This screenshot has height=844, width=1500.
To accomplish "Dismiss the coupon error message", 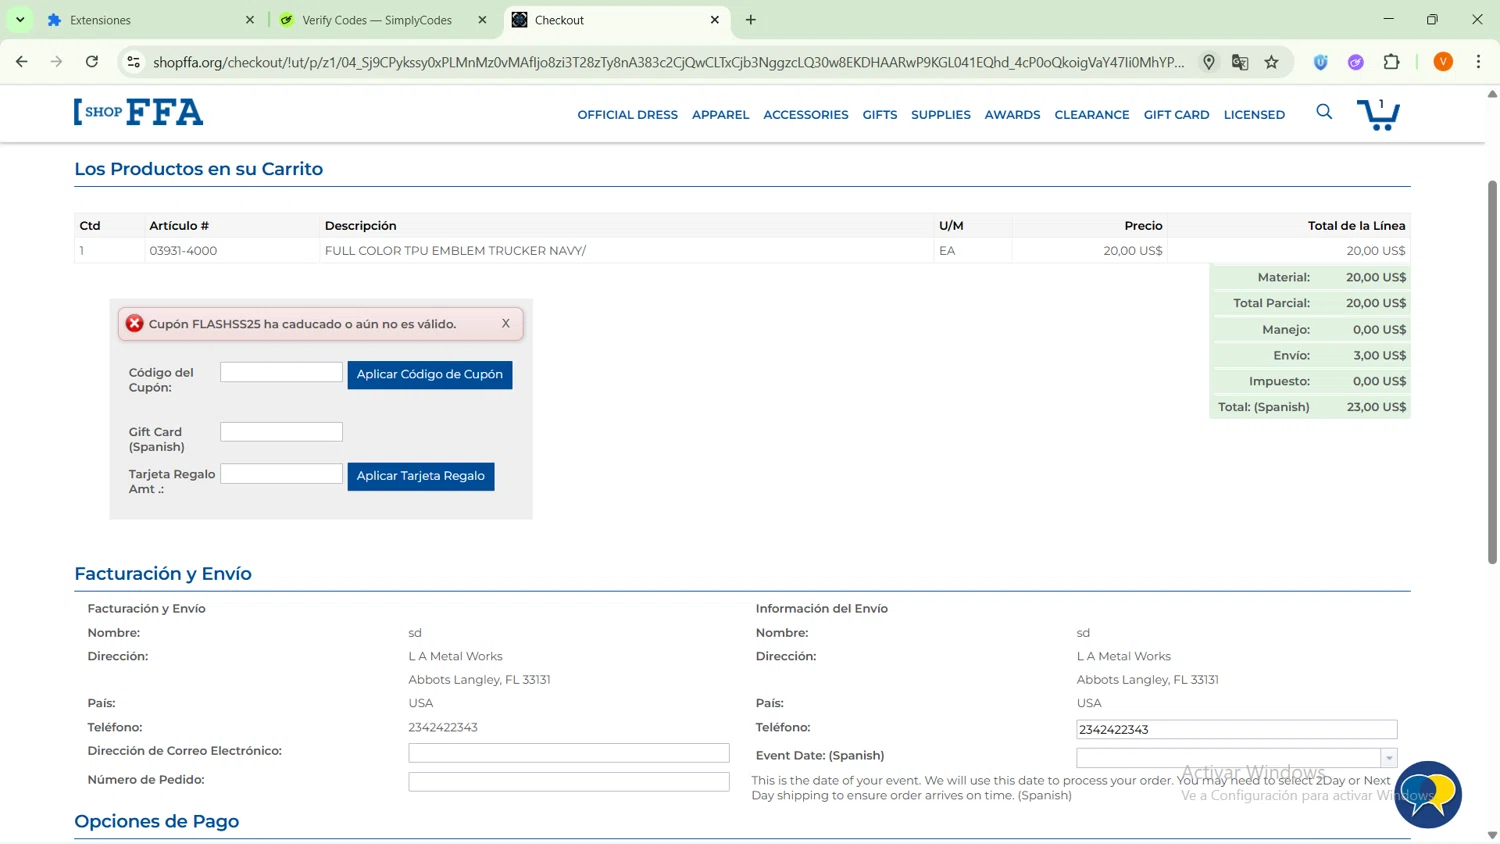I will [x=506, y=323].
